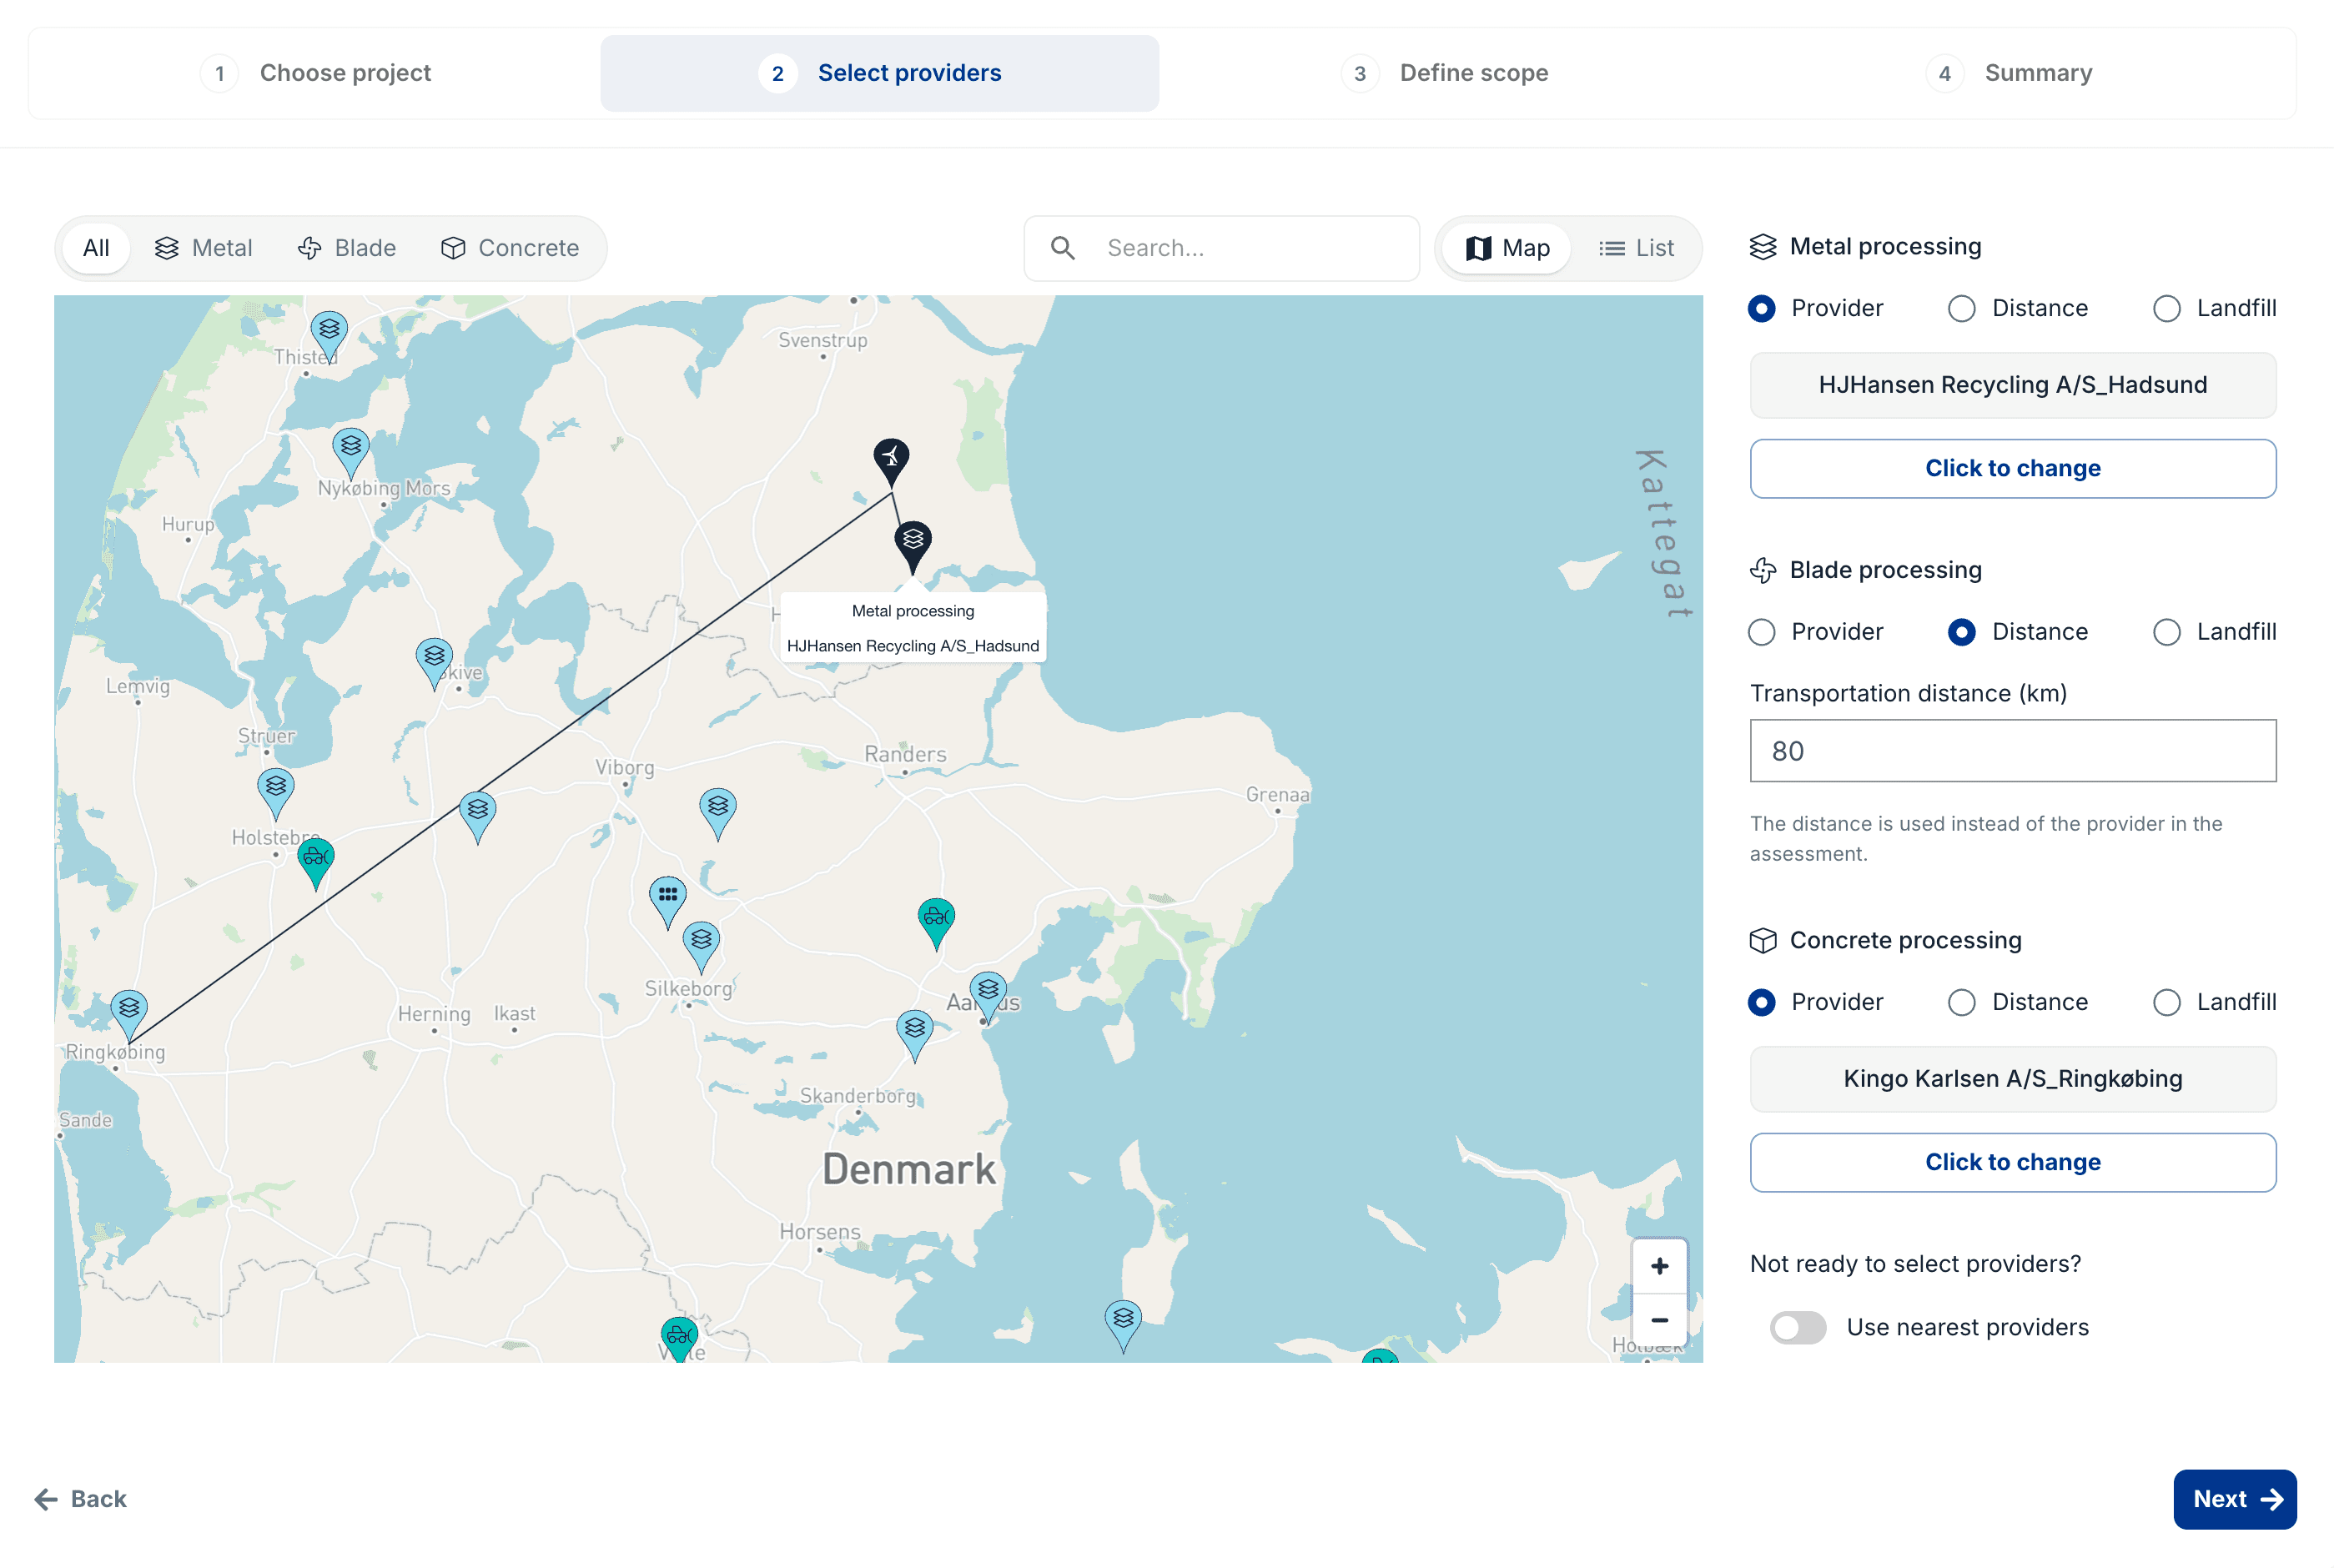Select Provider option for Blade processing
2334x1568 pixels.
point(1761,632)
